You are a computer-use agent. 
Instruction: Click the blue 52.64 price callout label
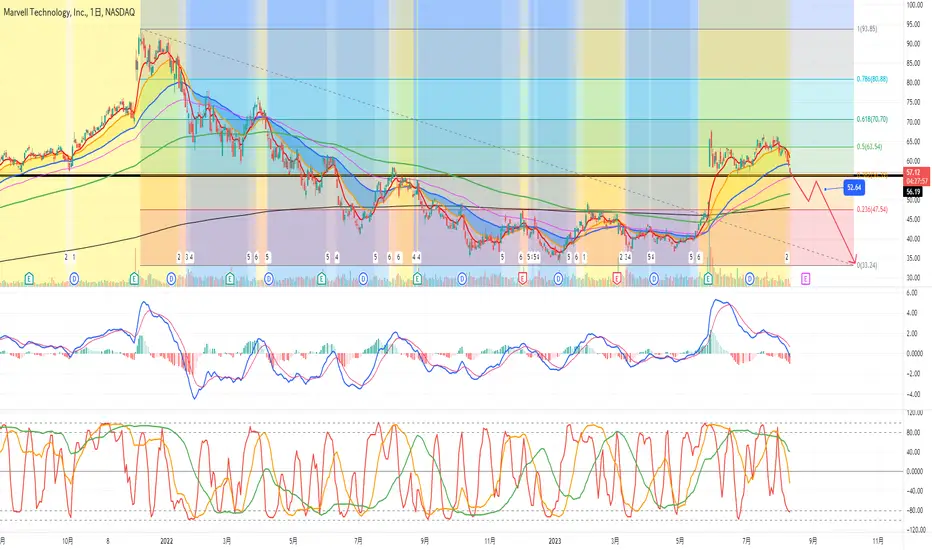pyautogui.click(x=854, y=188)
